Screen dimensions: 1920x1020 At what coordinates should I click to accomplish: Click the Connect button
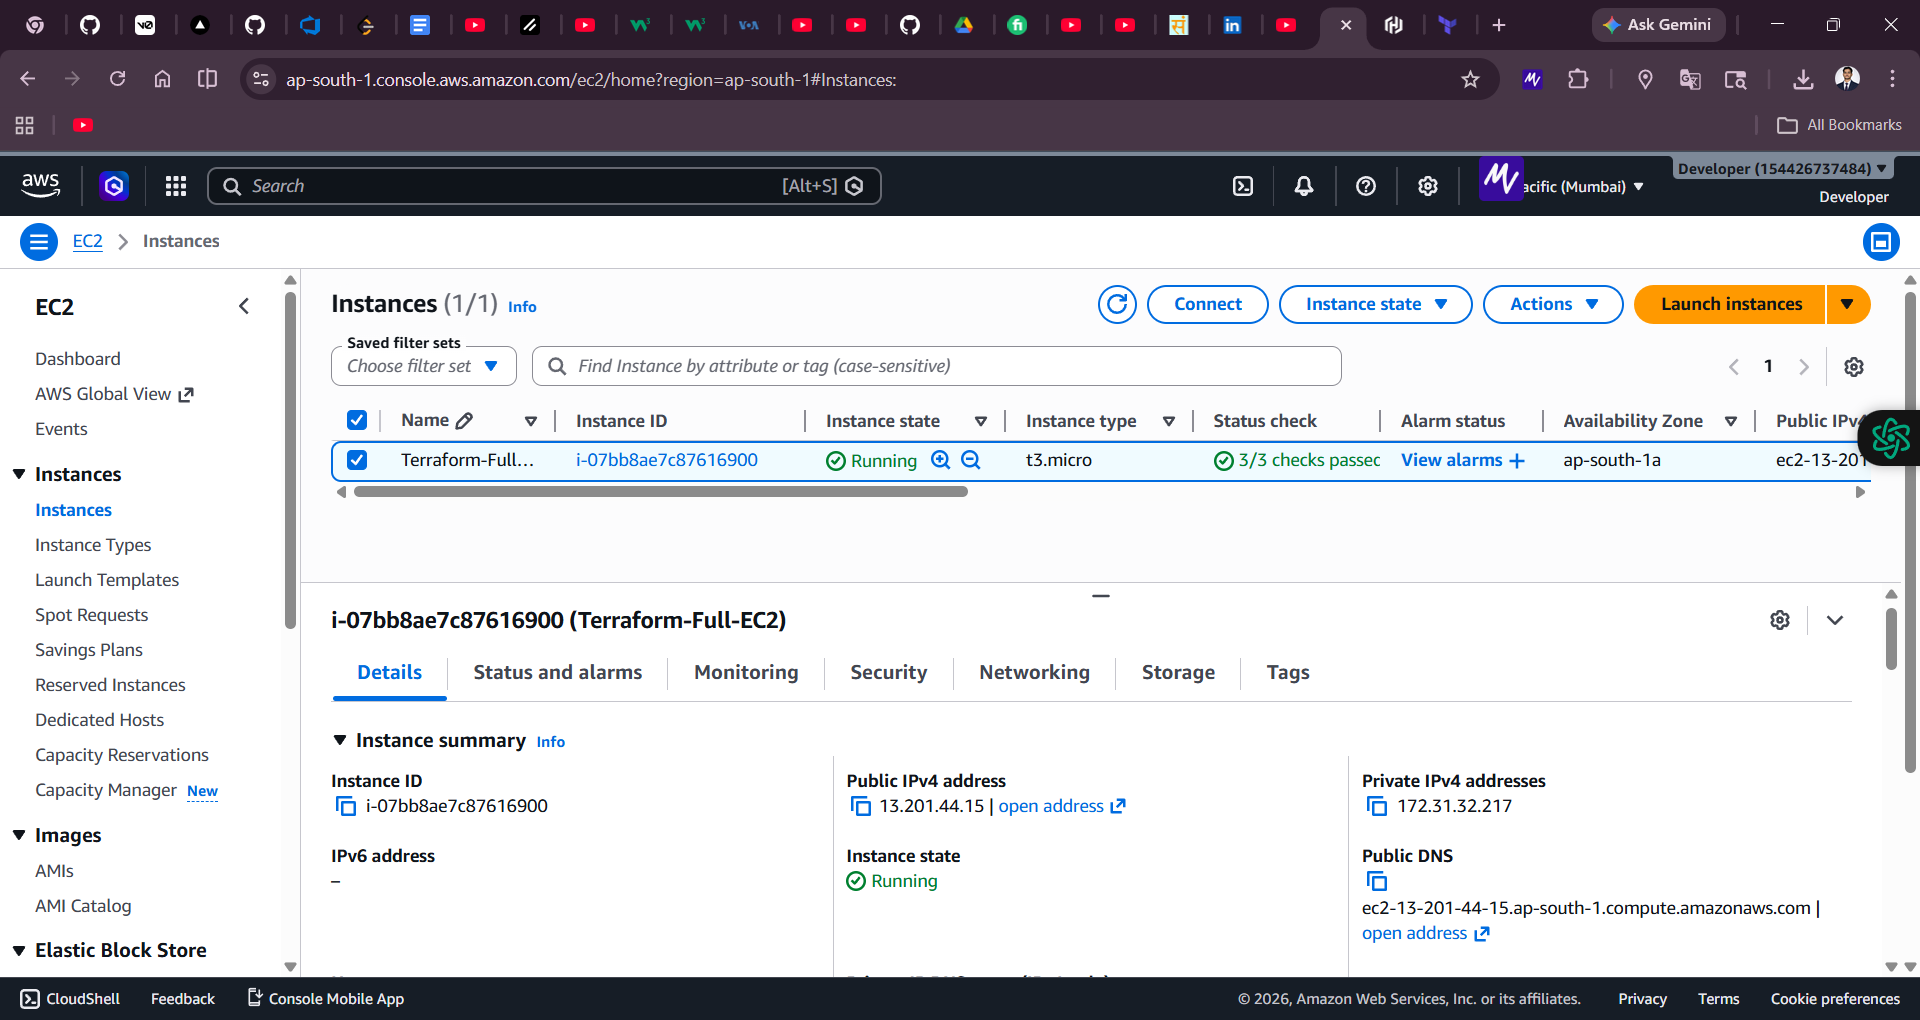point(1208,304)
